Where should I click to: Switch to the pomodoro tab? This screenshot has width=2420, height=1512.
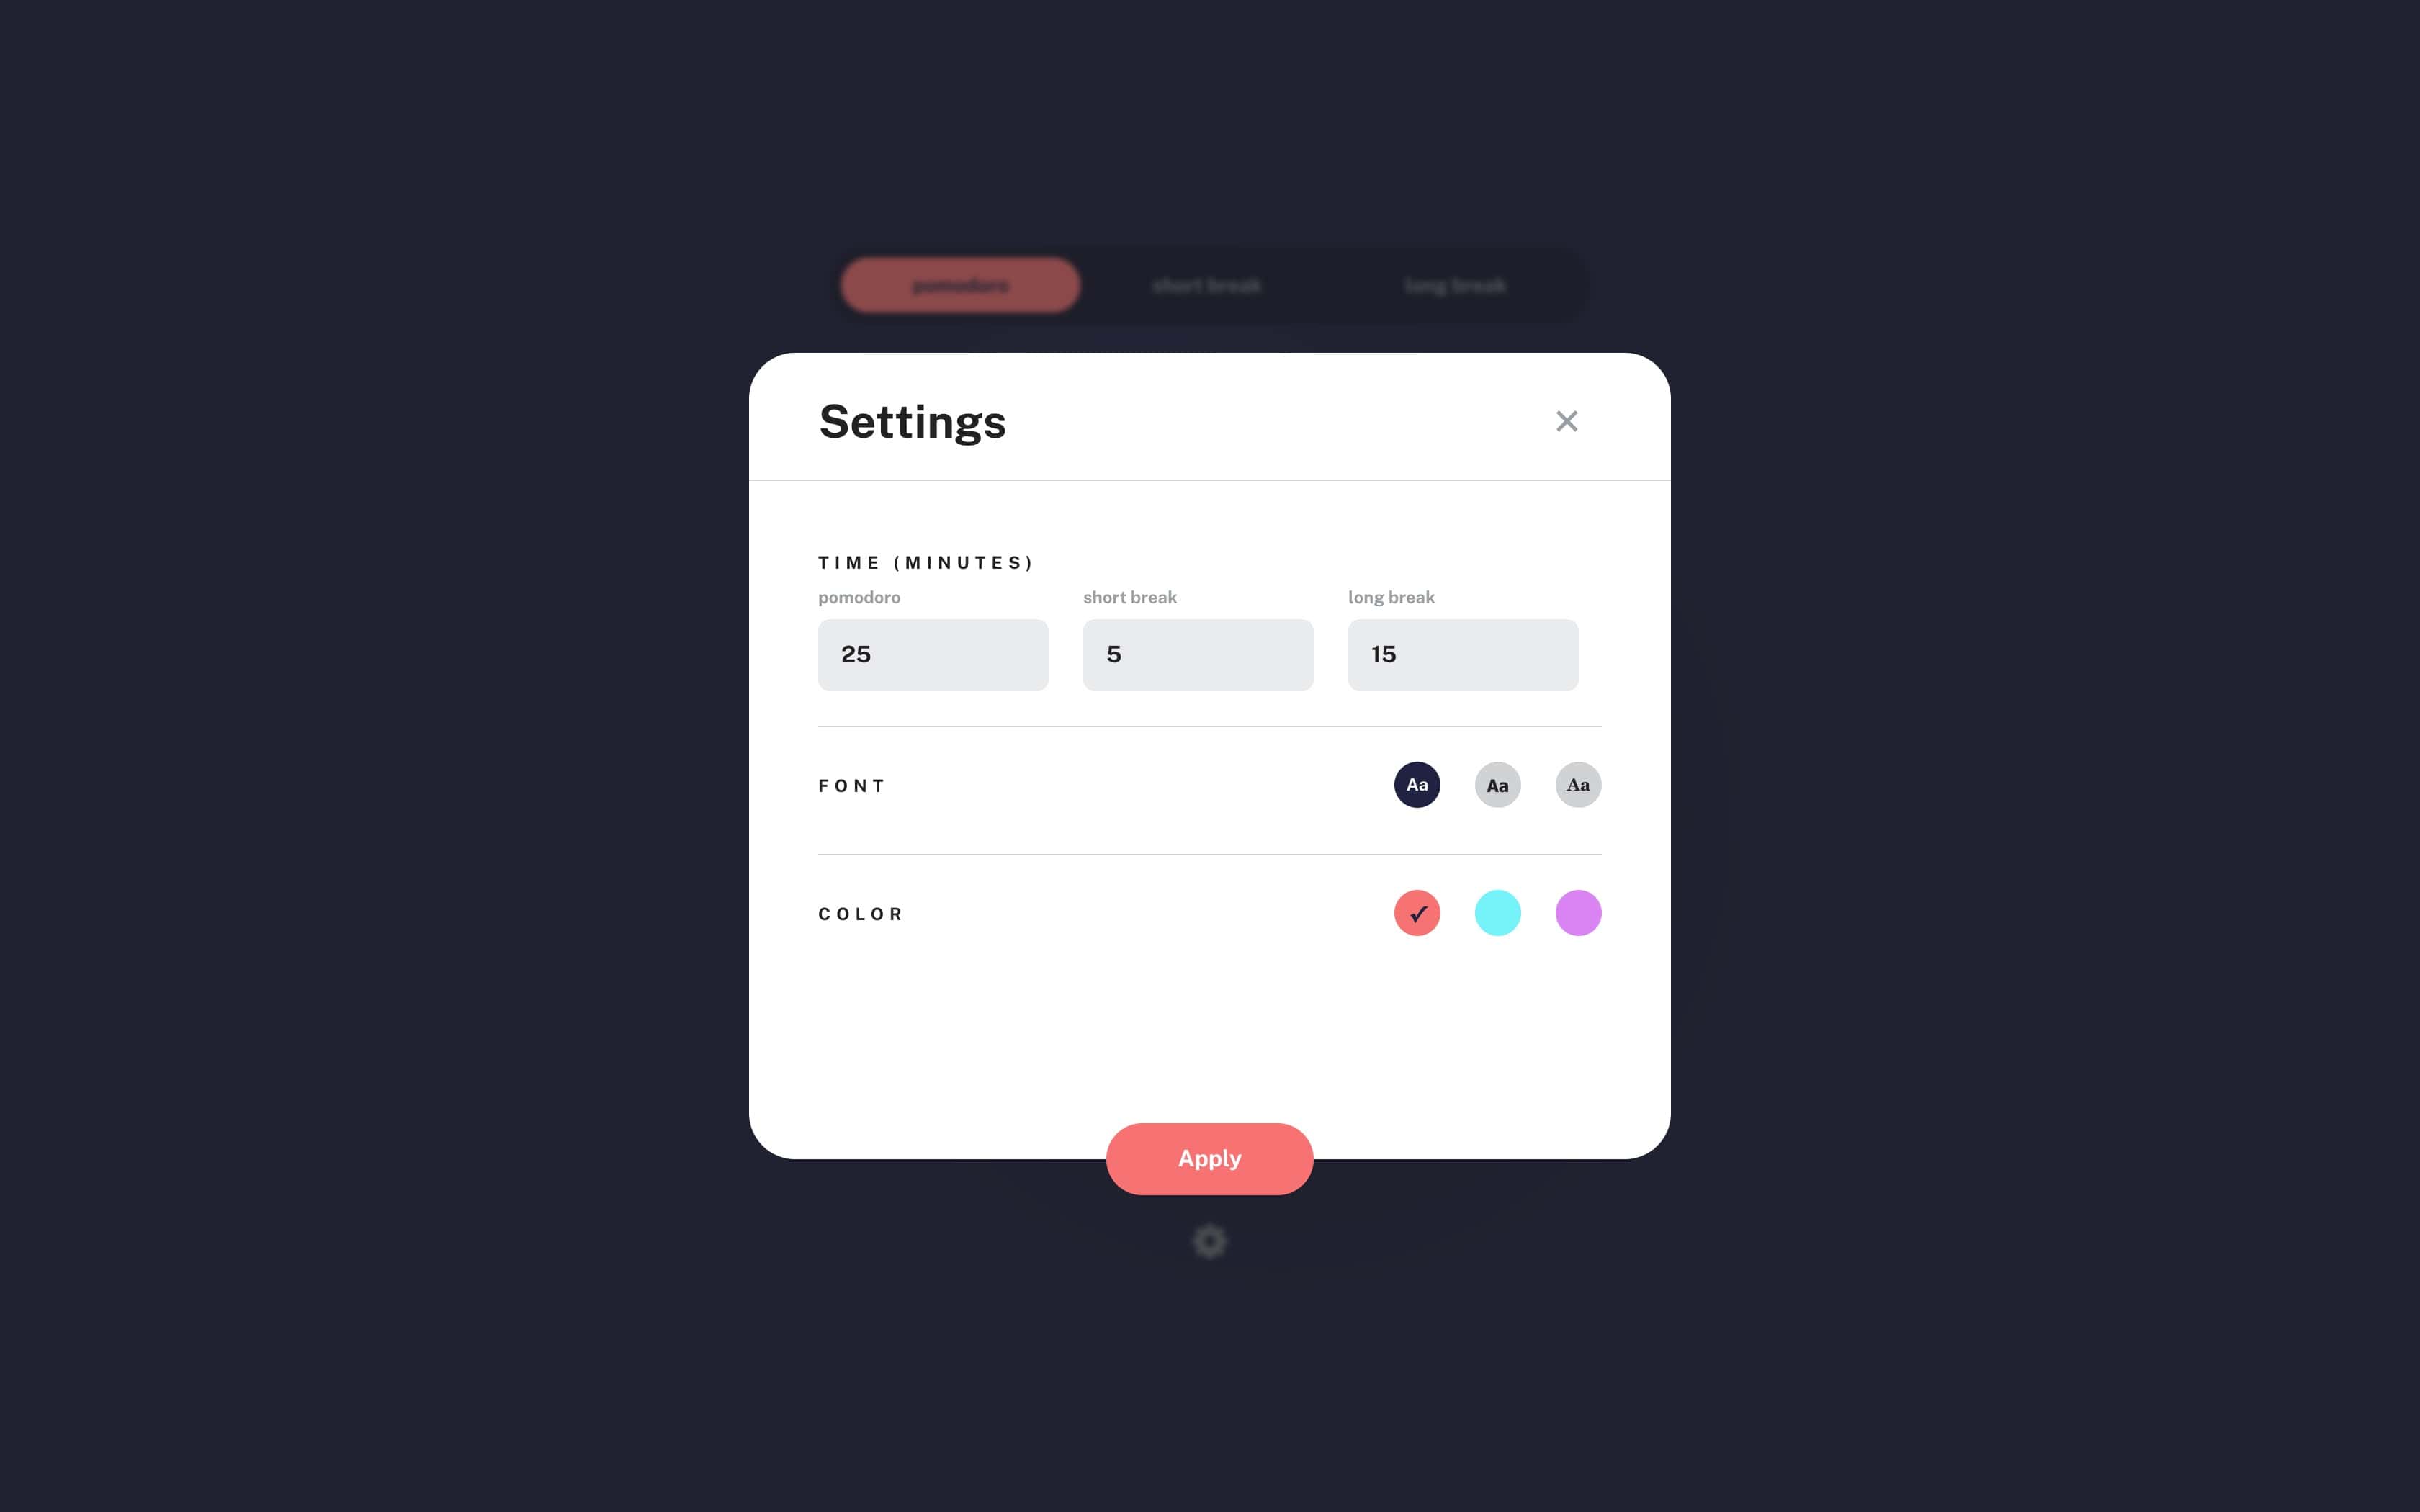pos(960,284)
